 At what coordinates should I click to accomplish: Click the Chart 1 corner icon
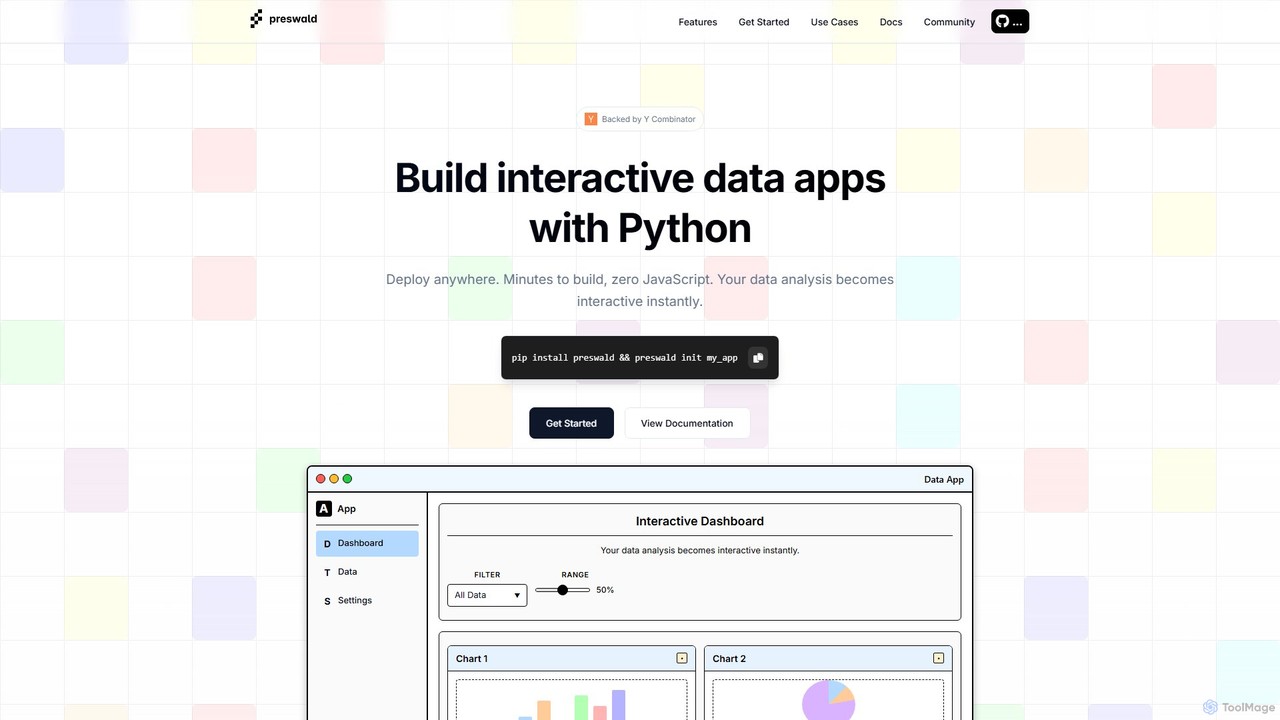(x=682, y=658)
